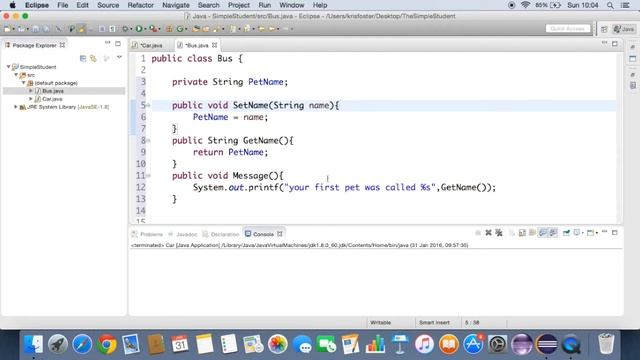Image resolution: width=640 pixels, height=360 pixels.
Task: Minimize the editor area
Action: click(x=604, y=43)
